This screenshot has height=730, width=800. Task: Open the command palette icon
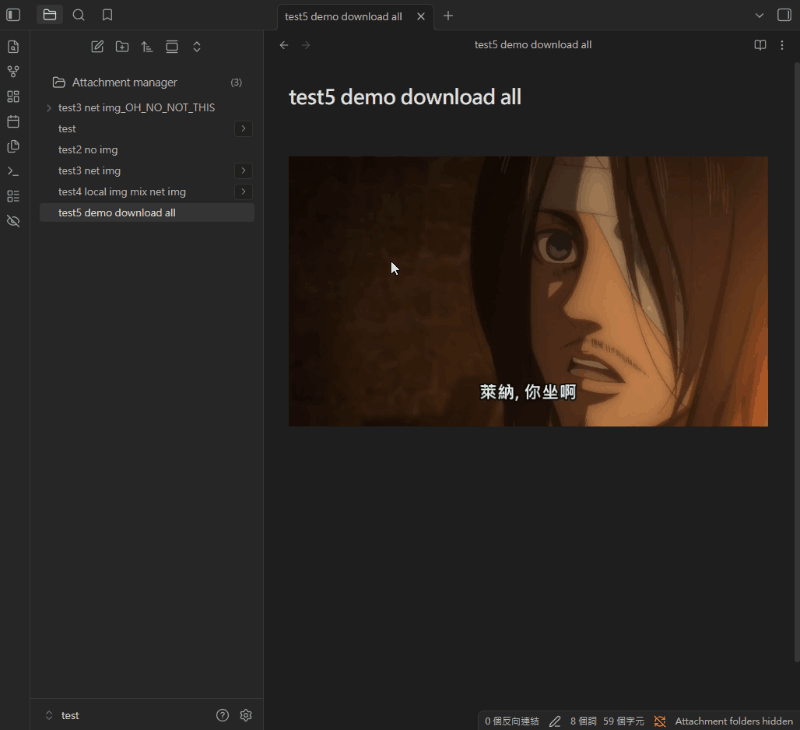[x=14, y=171]
